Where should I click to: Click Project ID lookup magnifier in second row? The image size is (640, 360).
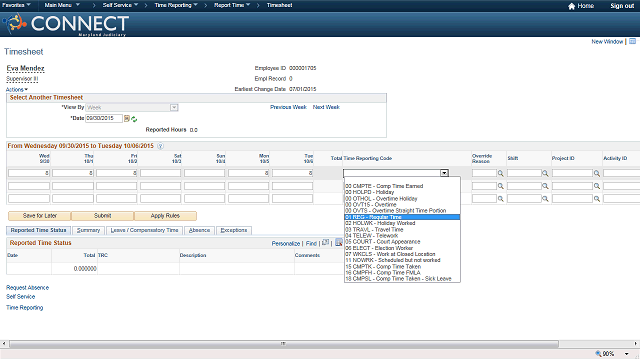(597, 186)
